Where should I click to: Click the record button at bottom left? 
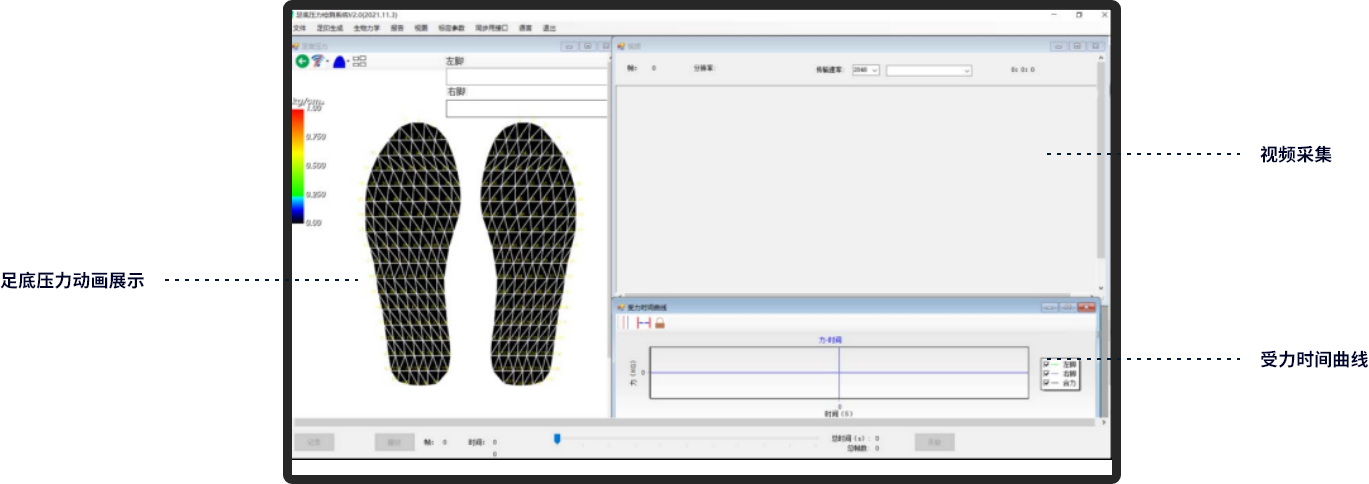(314, 442)
